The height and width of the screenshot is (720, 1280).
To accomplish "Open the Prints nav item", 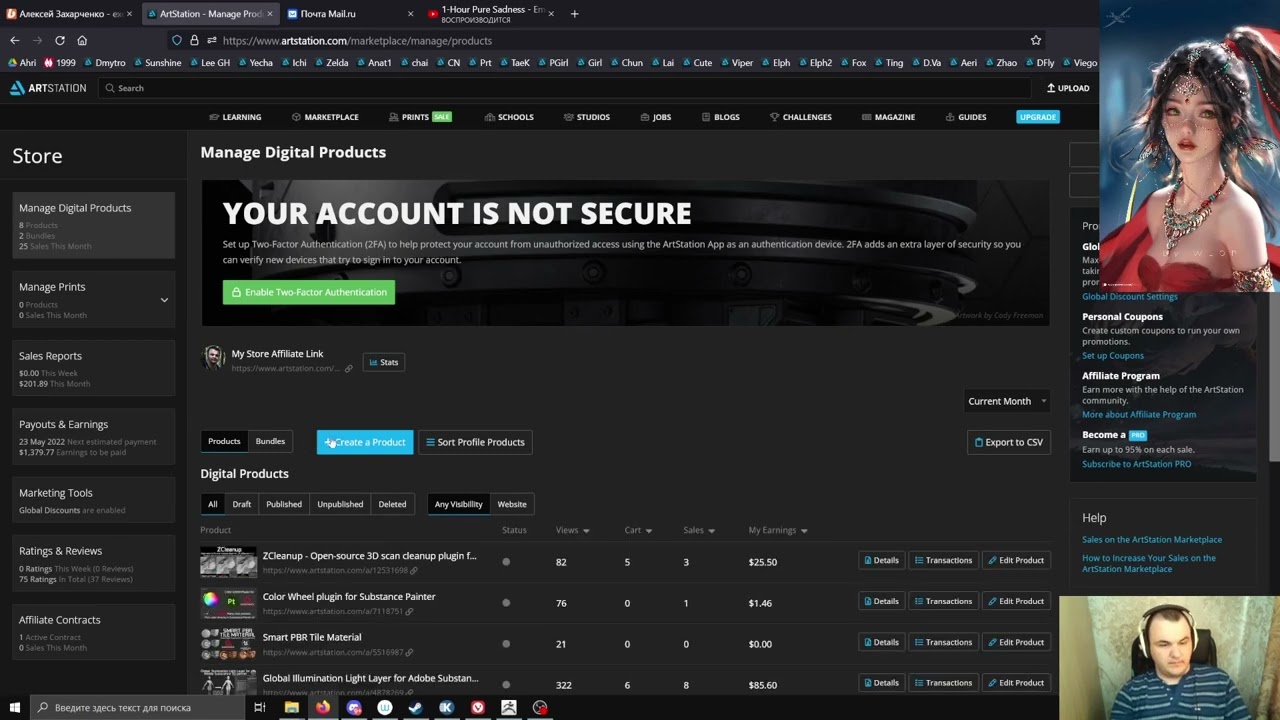I will tap(420, 117).
